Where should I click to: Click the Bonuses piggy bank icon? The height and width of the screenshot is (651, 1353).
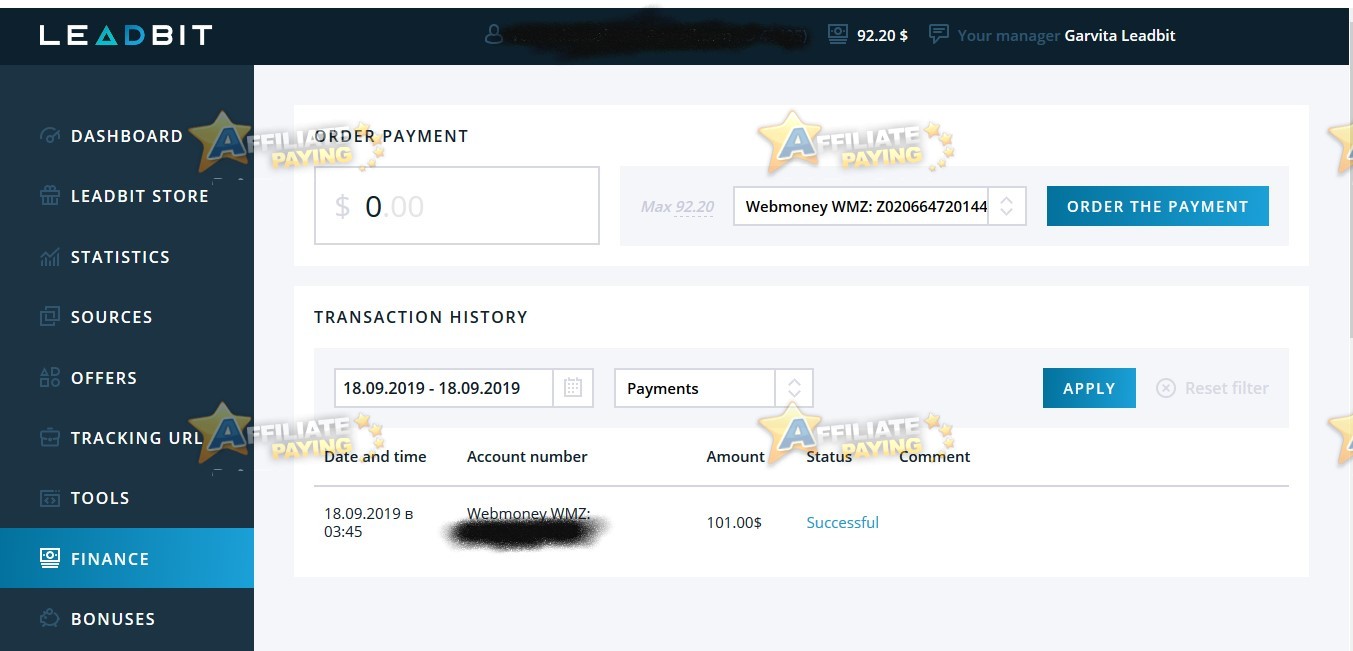50,619
